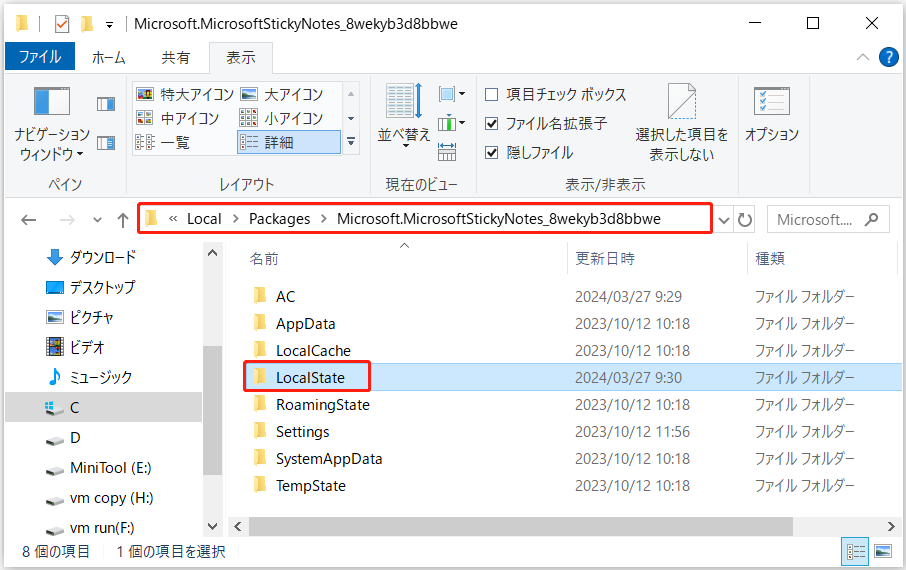
Task: Open the address bar history dropdown
Action: click(723, 220)
